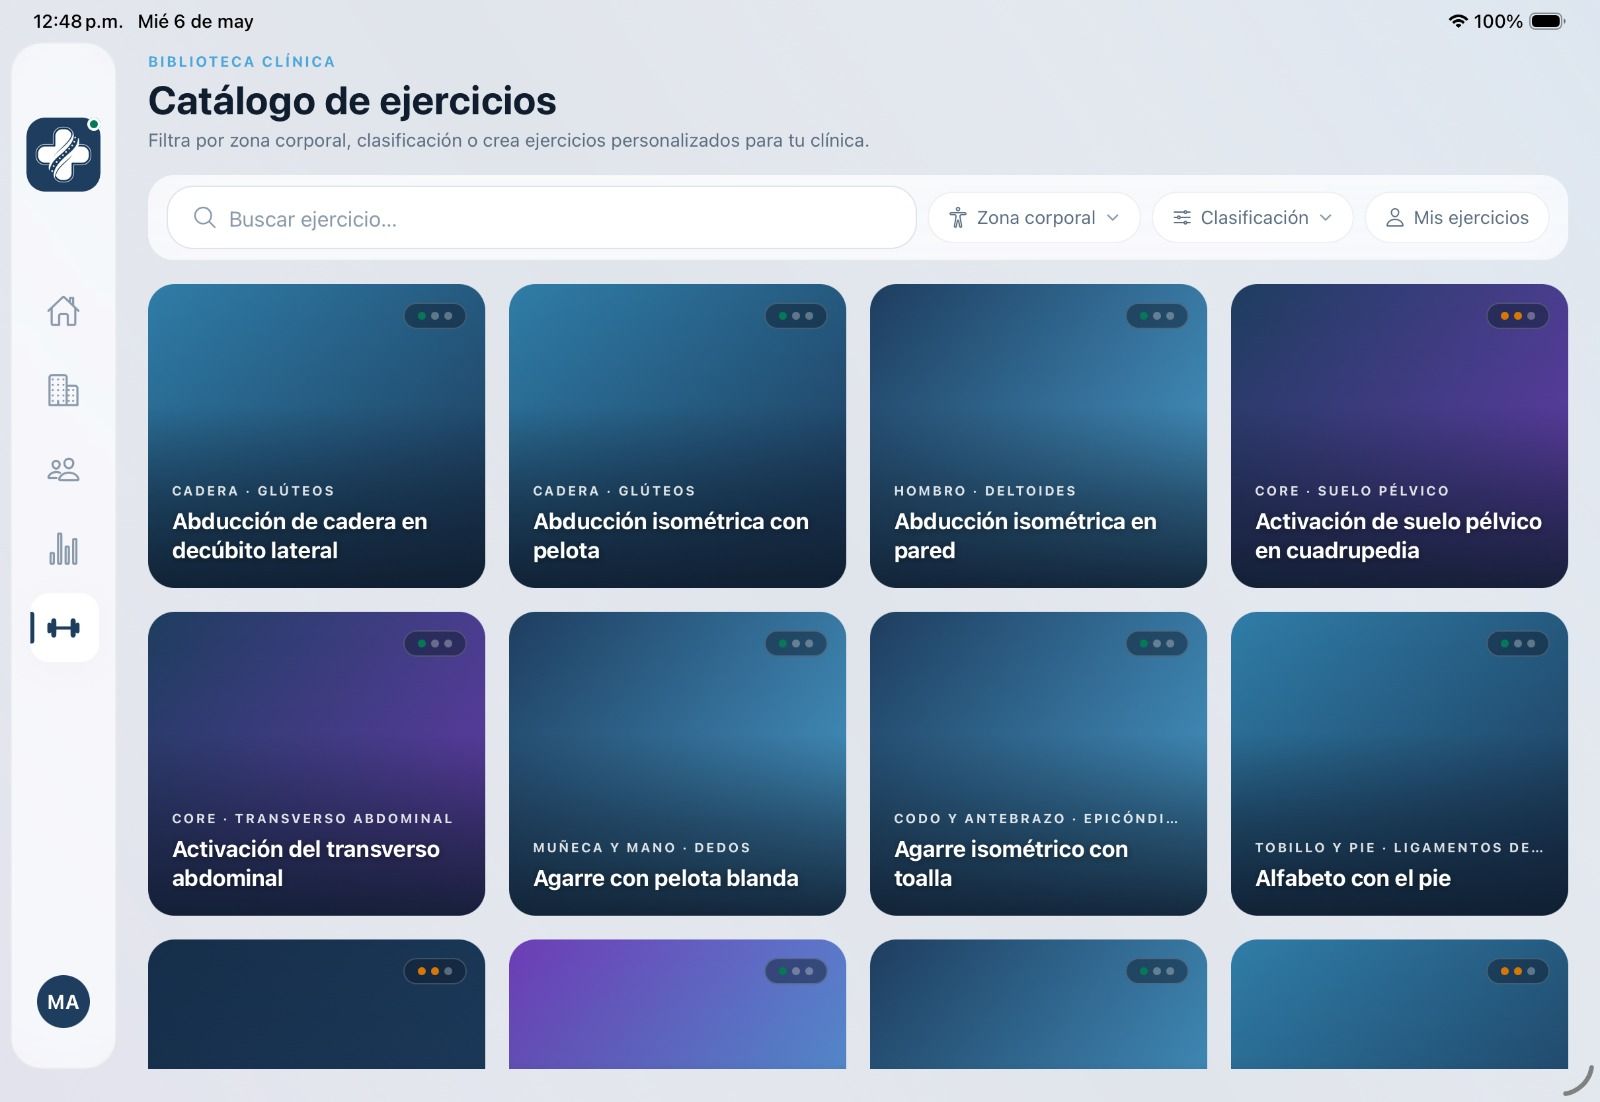
Task: Open Activación de suelo pélvico en cuadrupedia
Action: click(1399, 436)
